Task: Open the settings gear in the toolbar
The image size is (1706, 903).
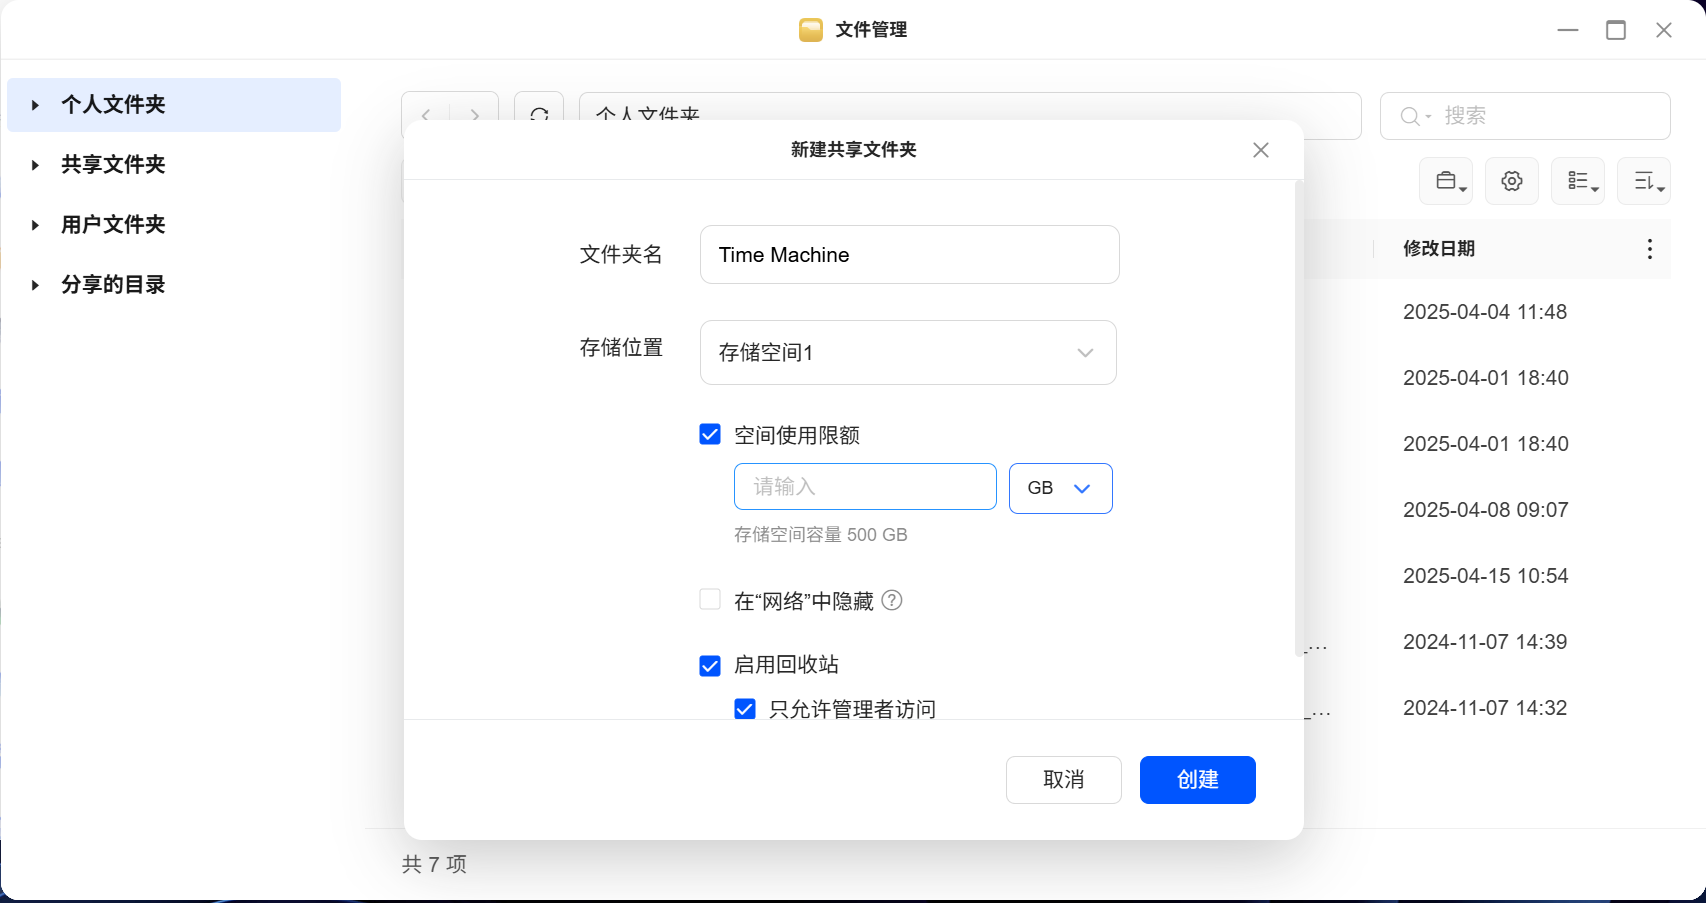Action: click(x=1511, y=181)
